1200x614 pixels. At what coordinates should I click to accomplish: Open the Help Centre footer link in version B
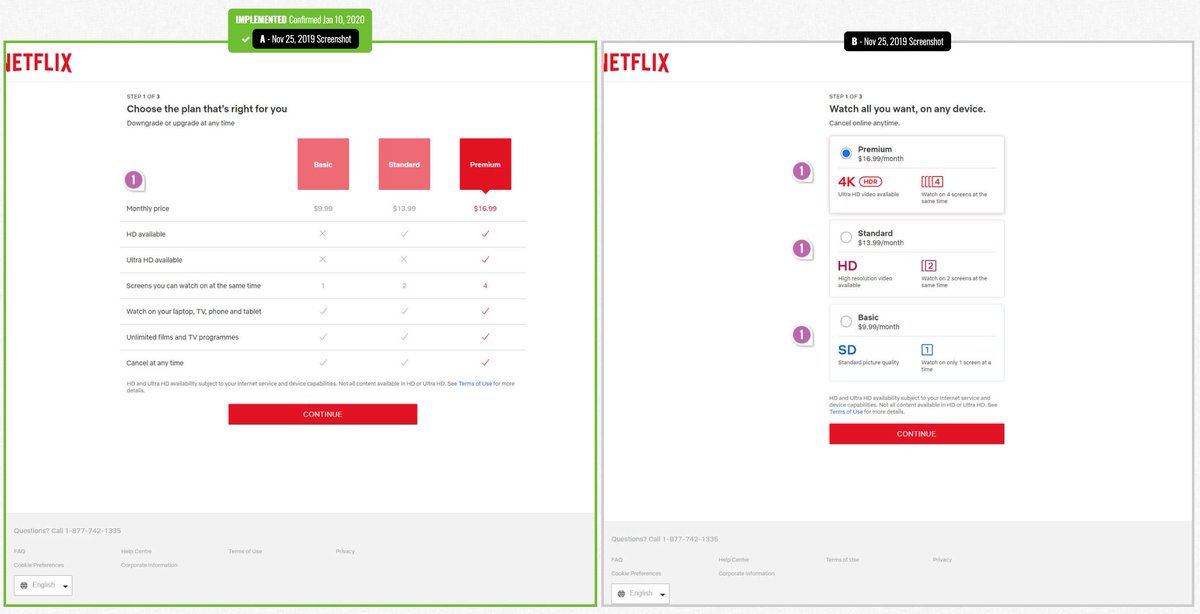tap(734, 559)
